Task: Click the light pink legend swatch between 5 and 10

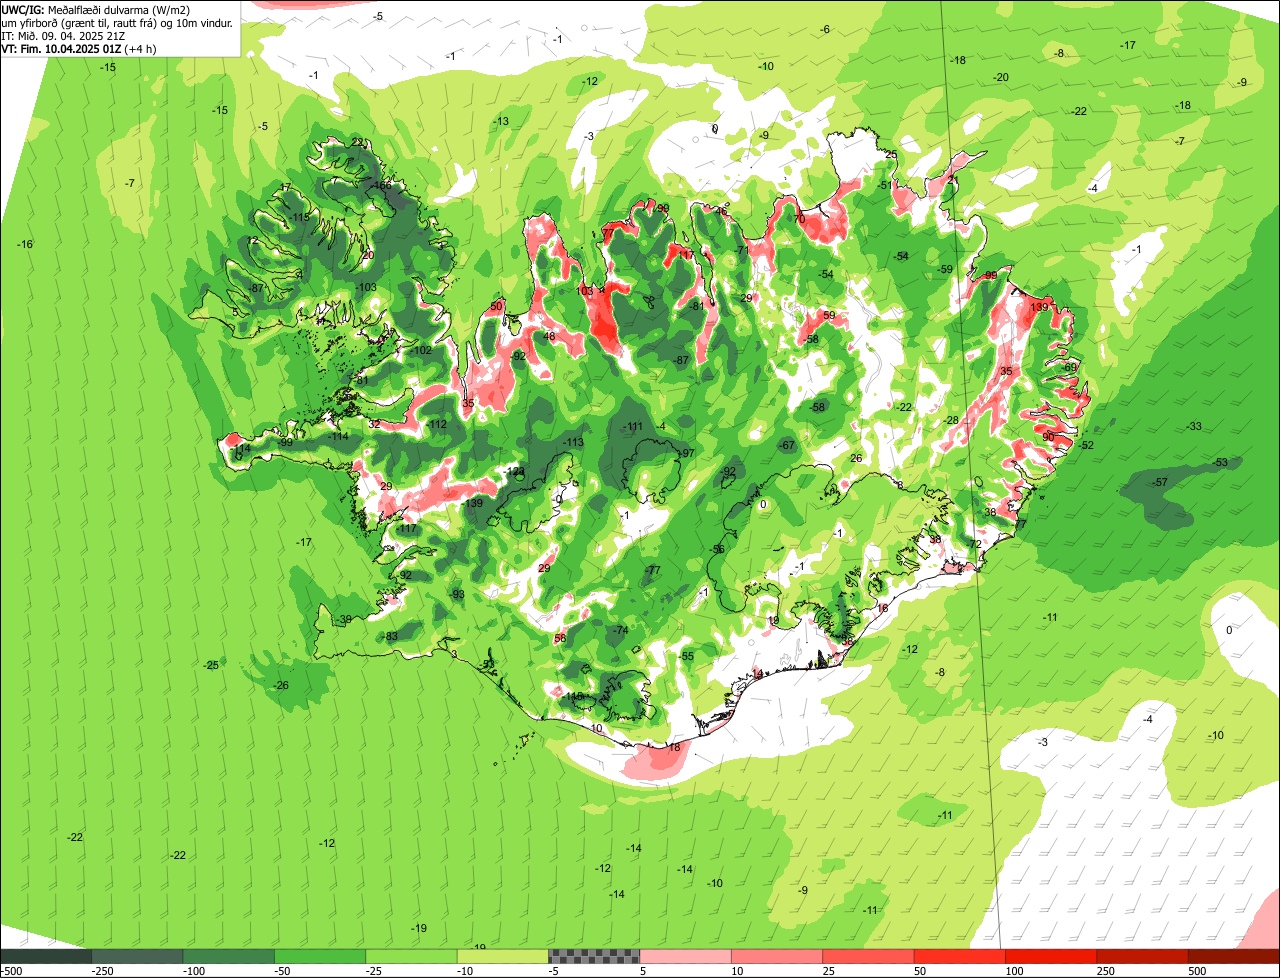Action: 685,956
